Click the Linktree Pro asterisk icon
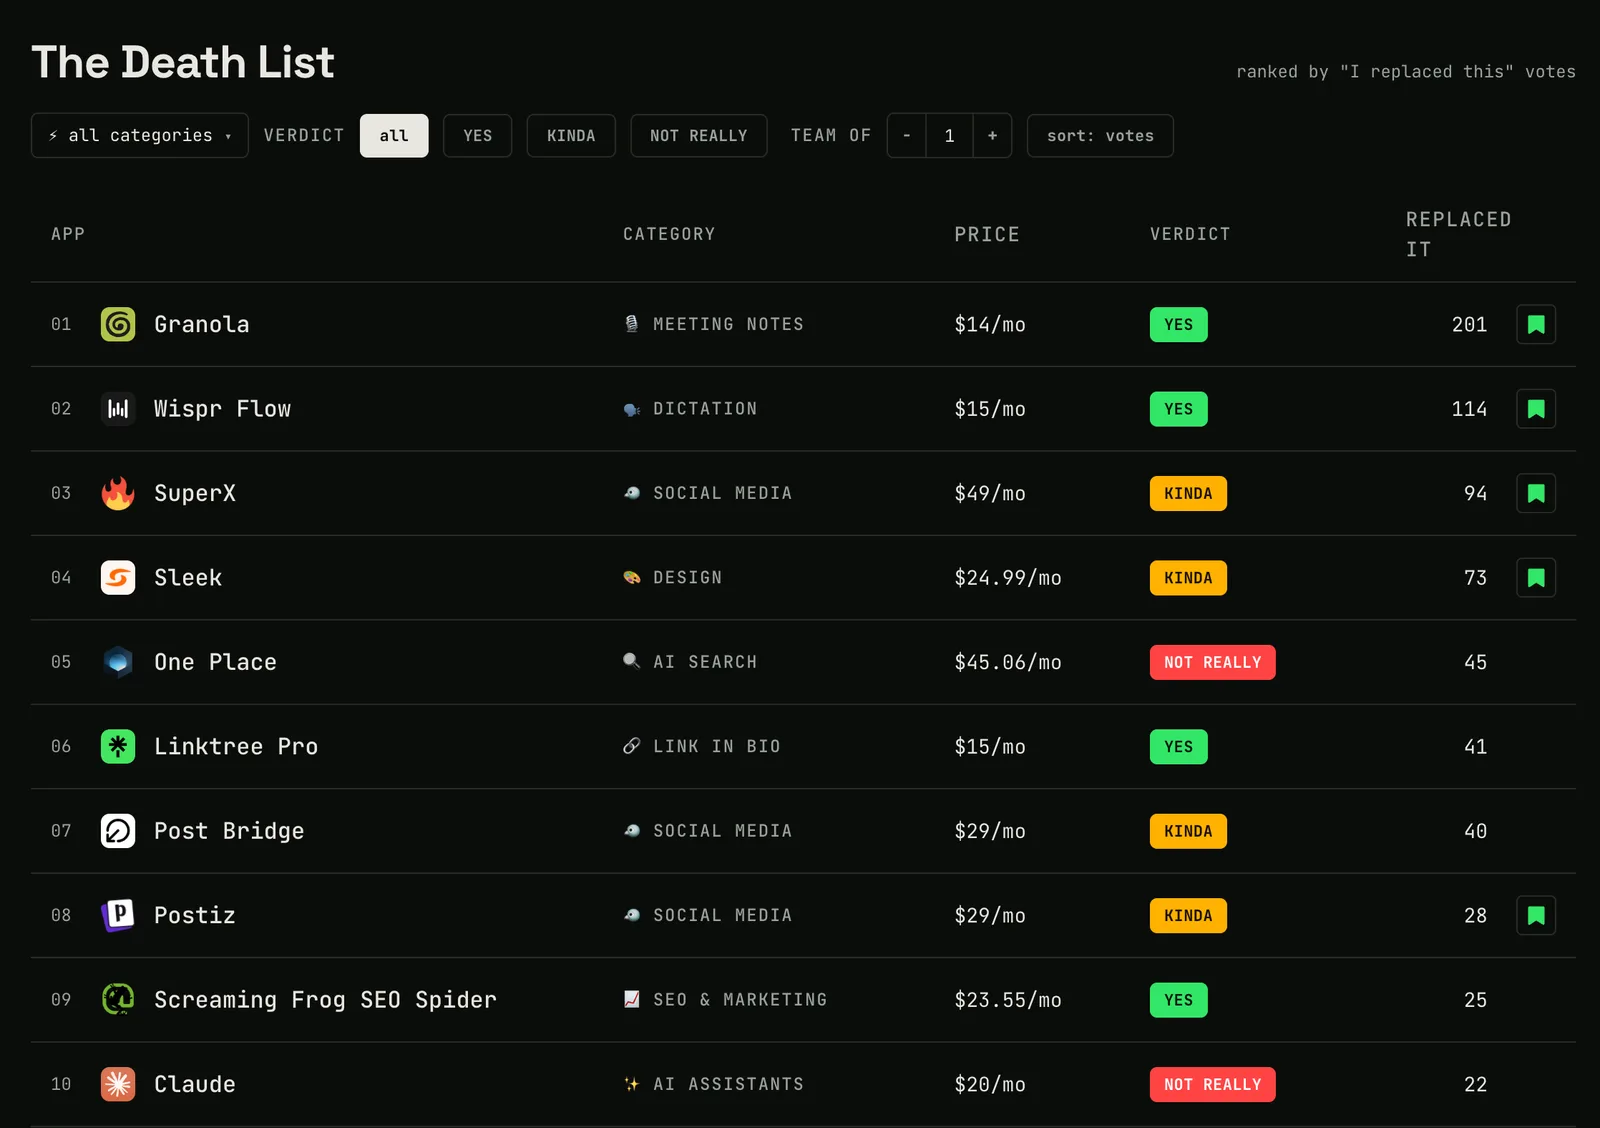 point(118,746)
